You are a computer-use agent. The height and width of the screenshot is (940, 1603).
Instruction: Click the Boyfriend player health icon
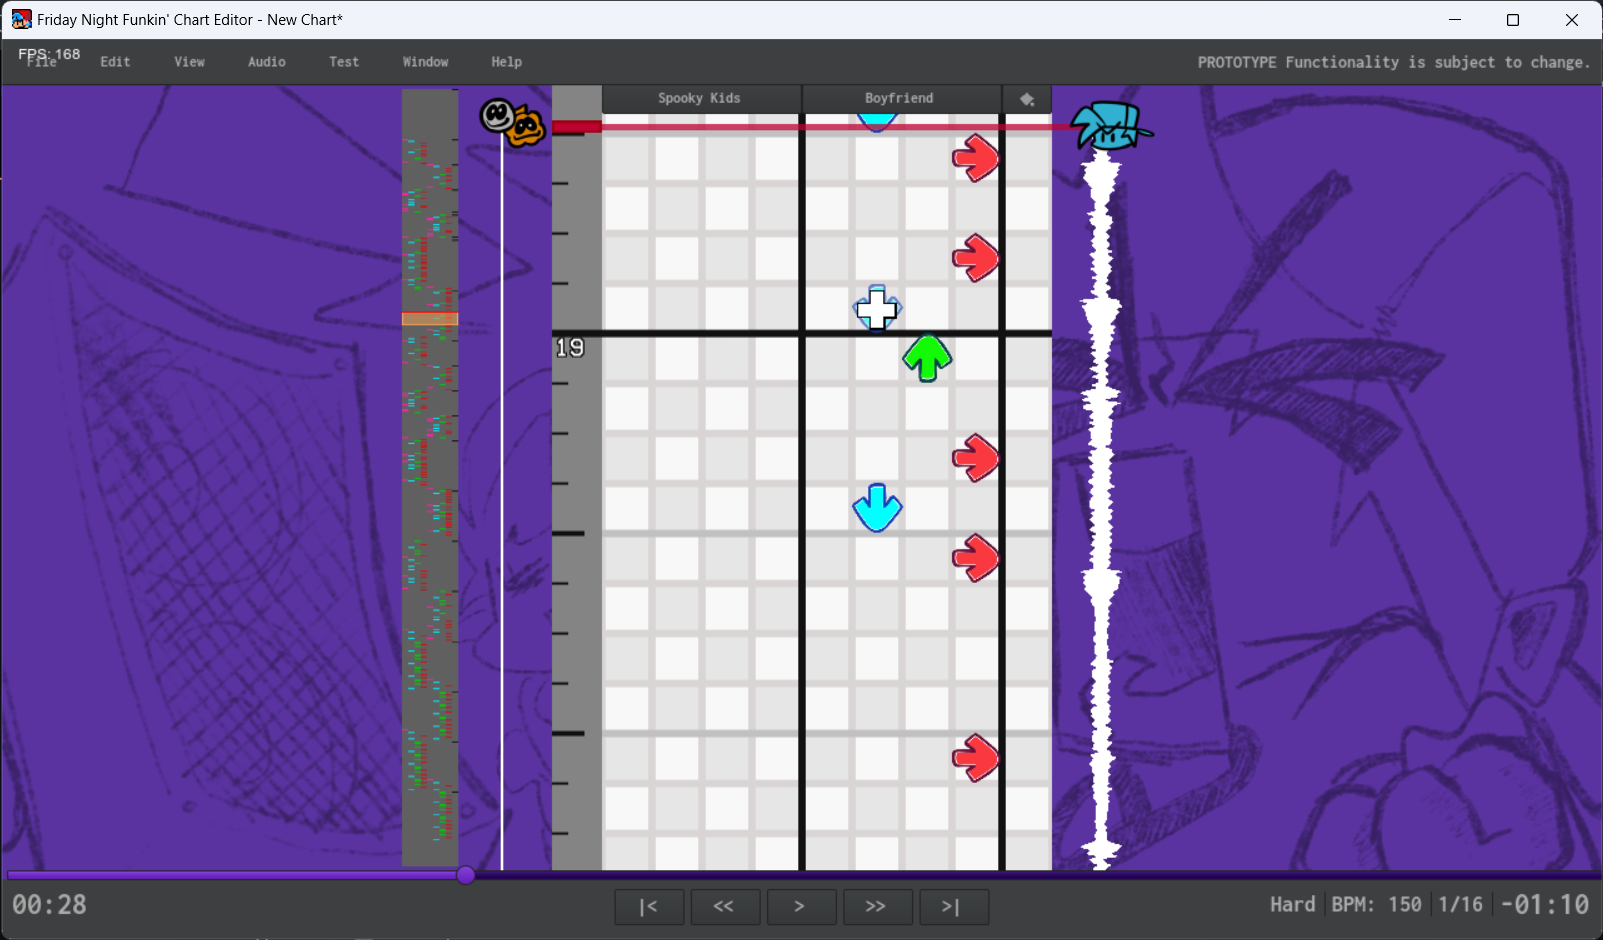point(1111,126)
